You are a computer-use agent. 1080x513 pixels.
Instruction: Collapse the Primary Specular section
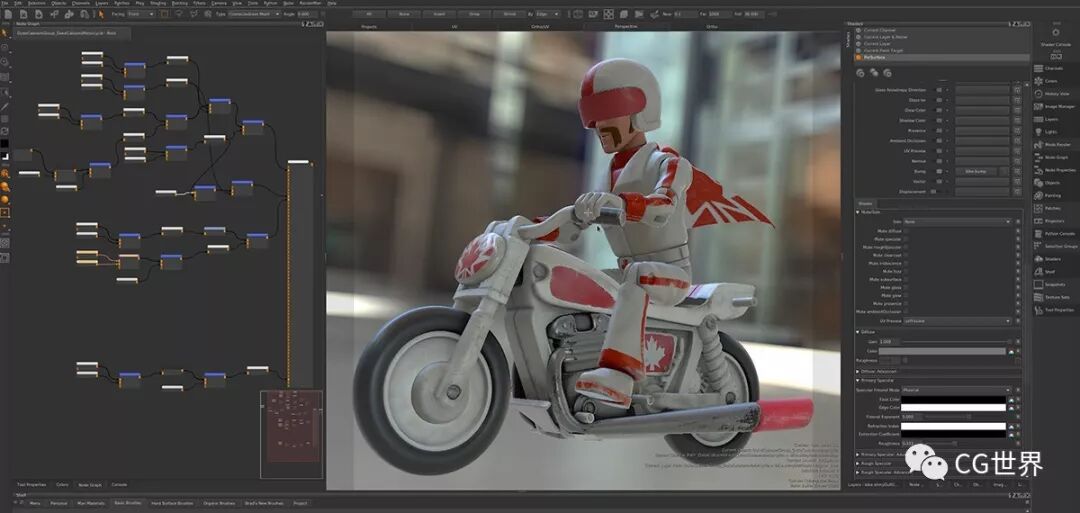coord(858,380)
